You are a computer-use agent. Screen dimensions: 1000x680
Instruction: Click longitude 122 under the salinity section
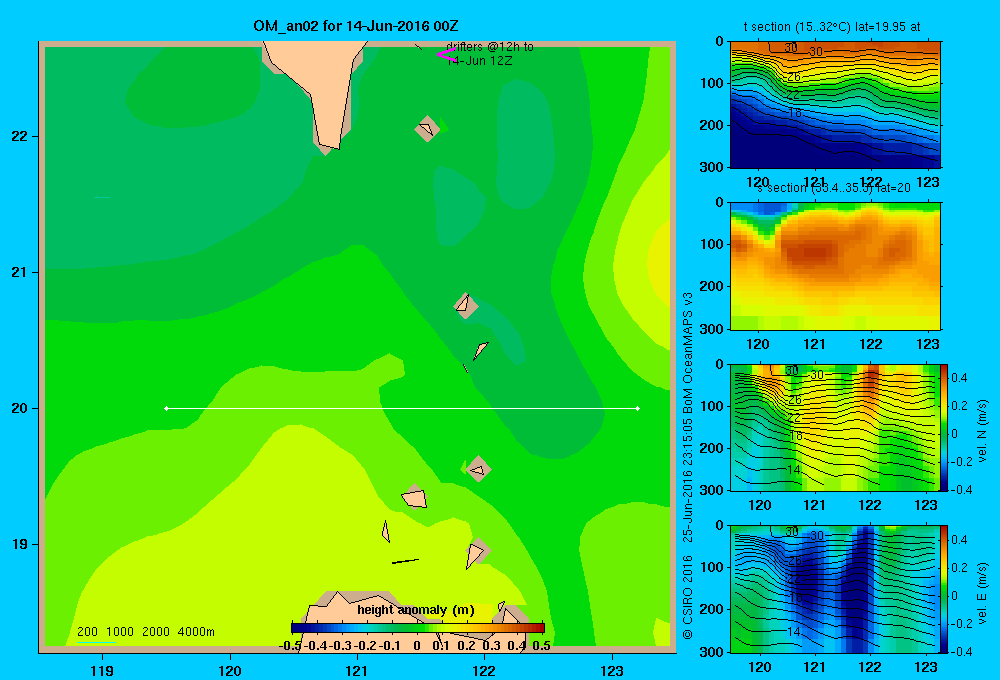pos(871,344)
